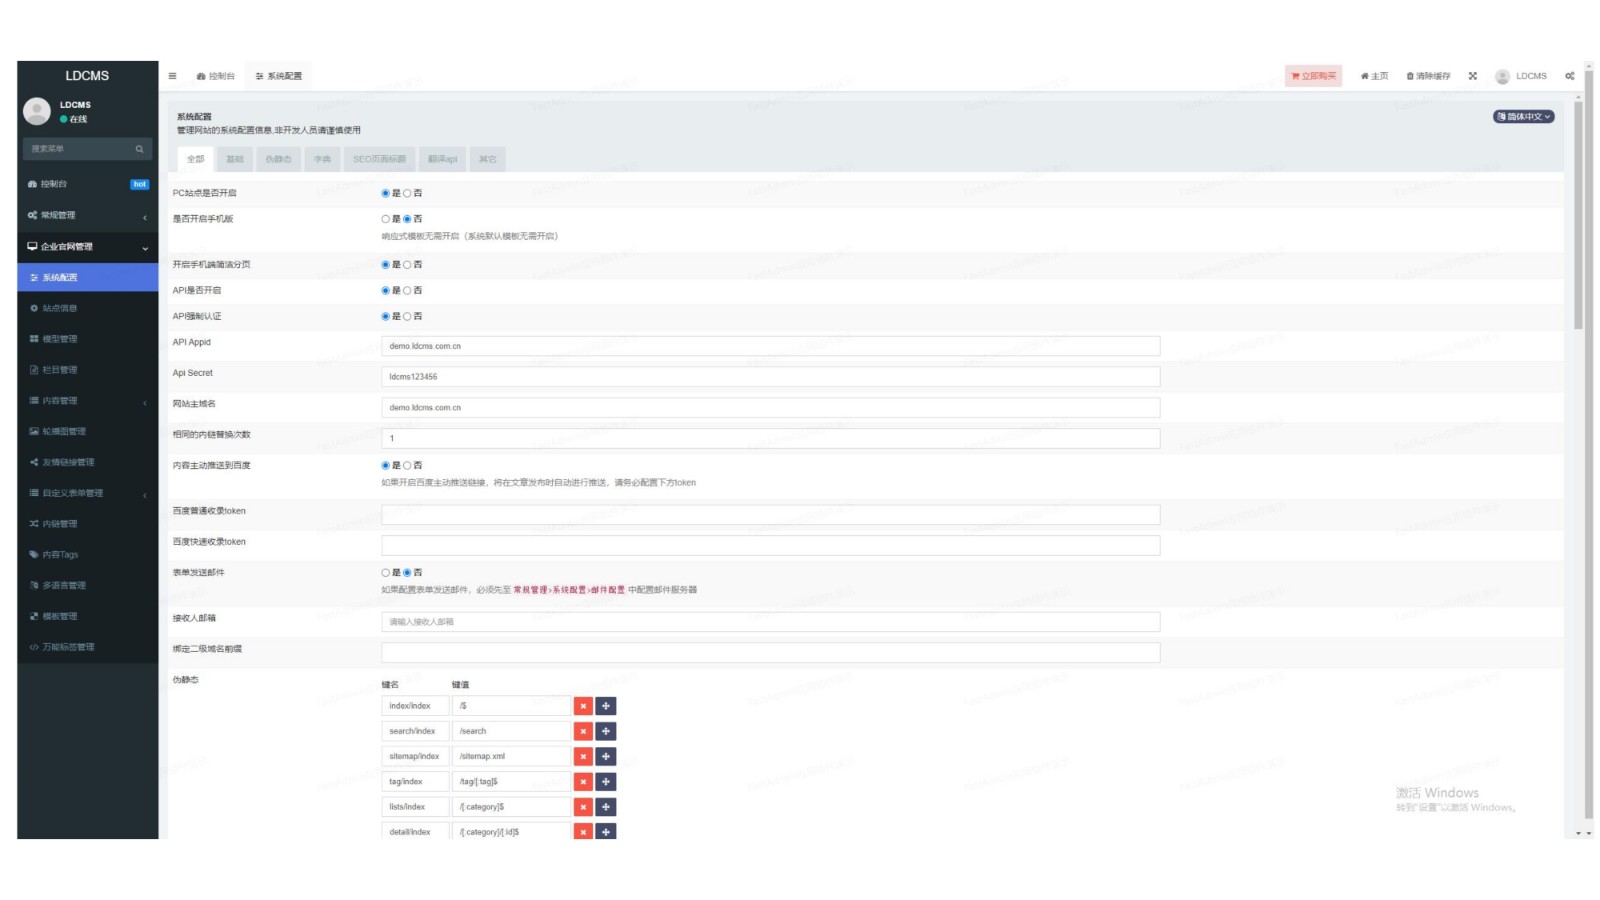Select the 全部 config tab
The width and height of the screenshot is (1600, 900).
click(196, 159)
